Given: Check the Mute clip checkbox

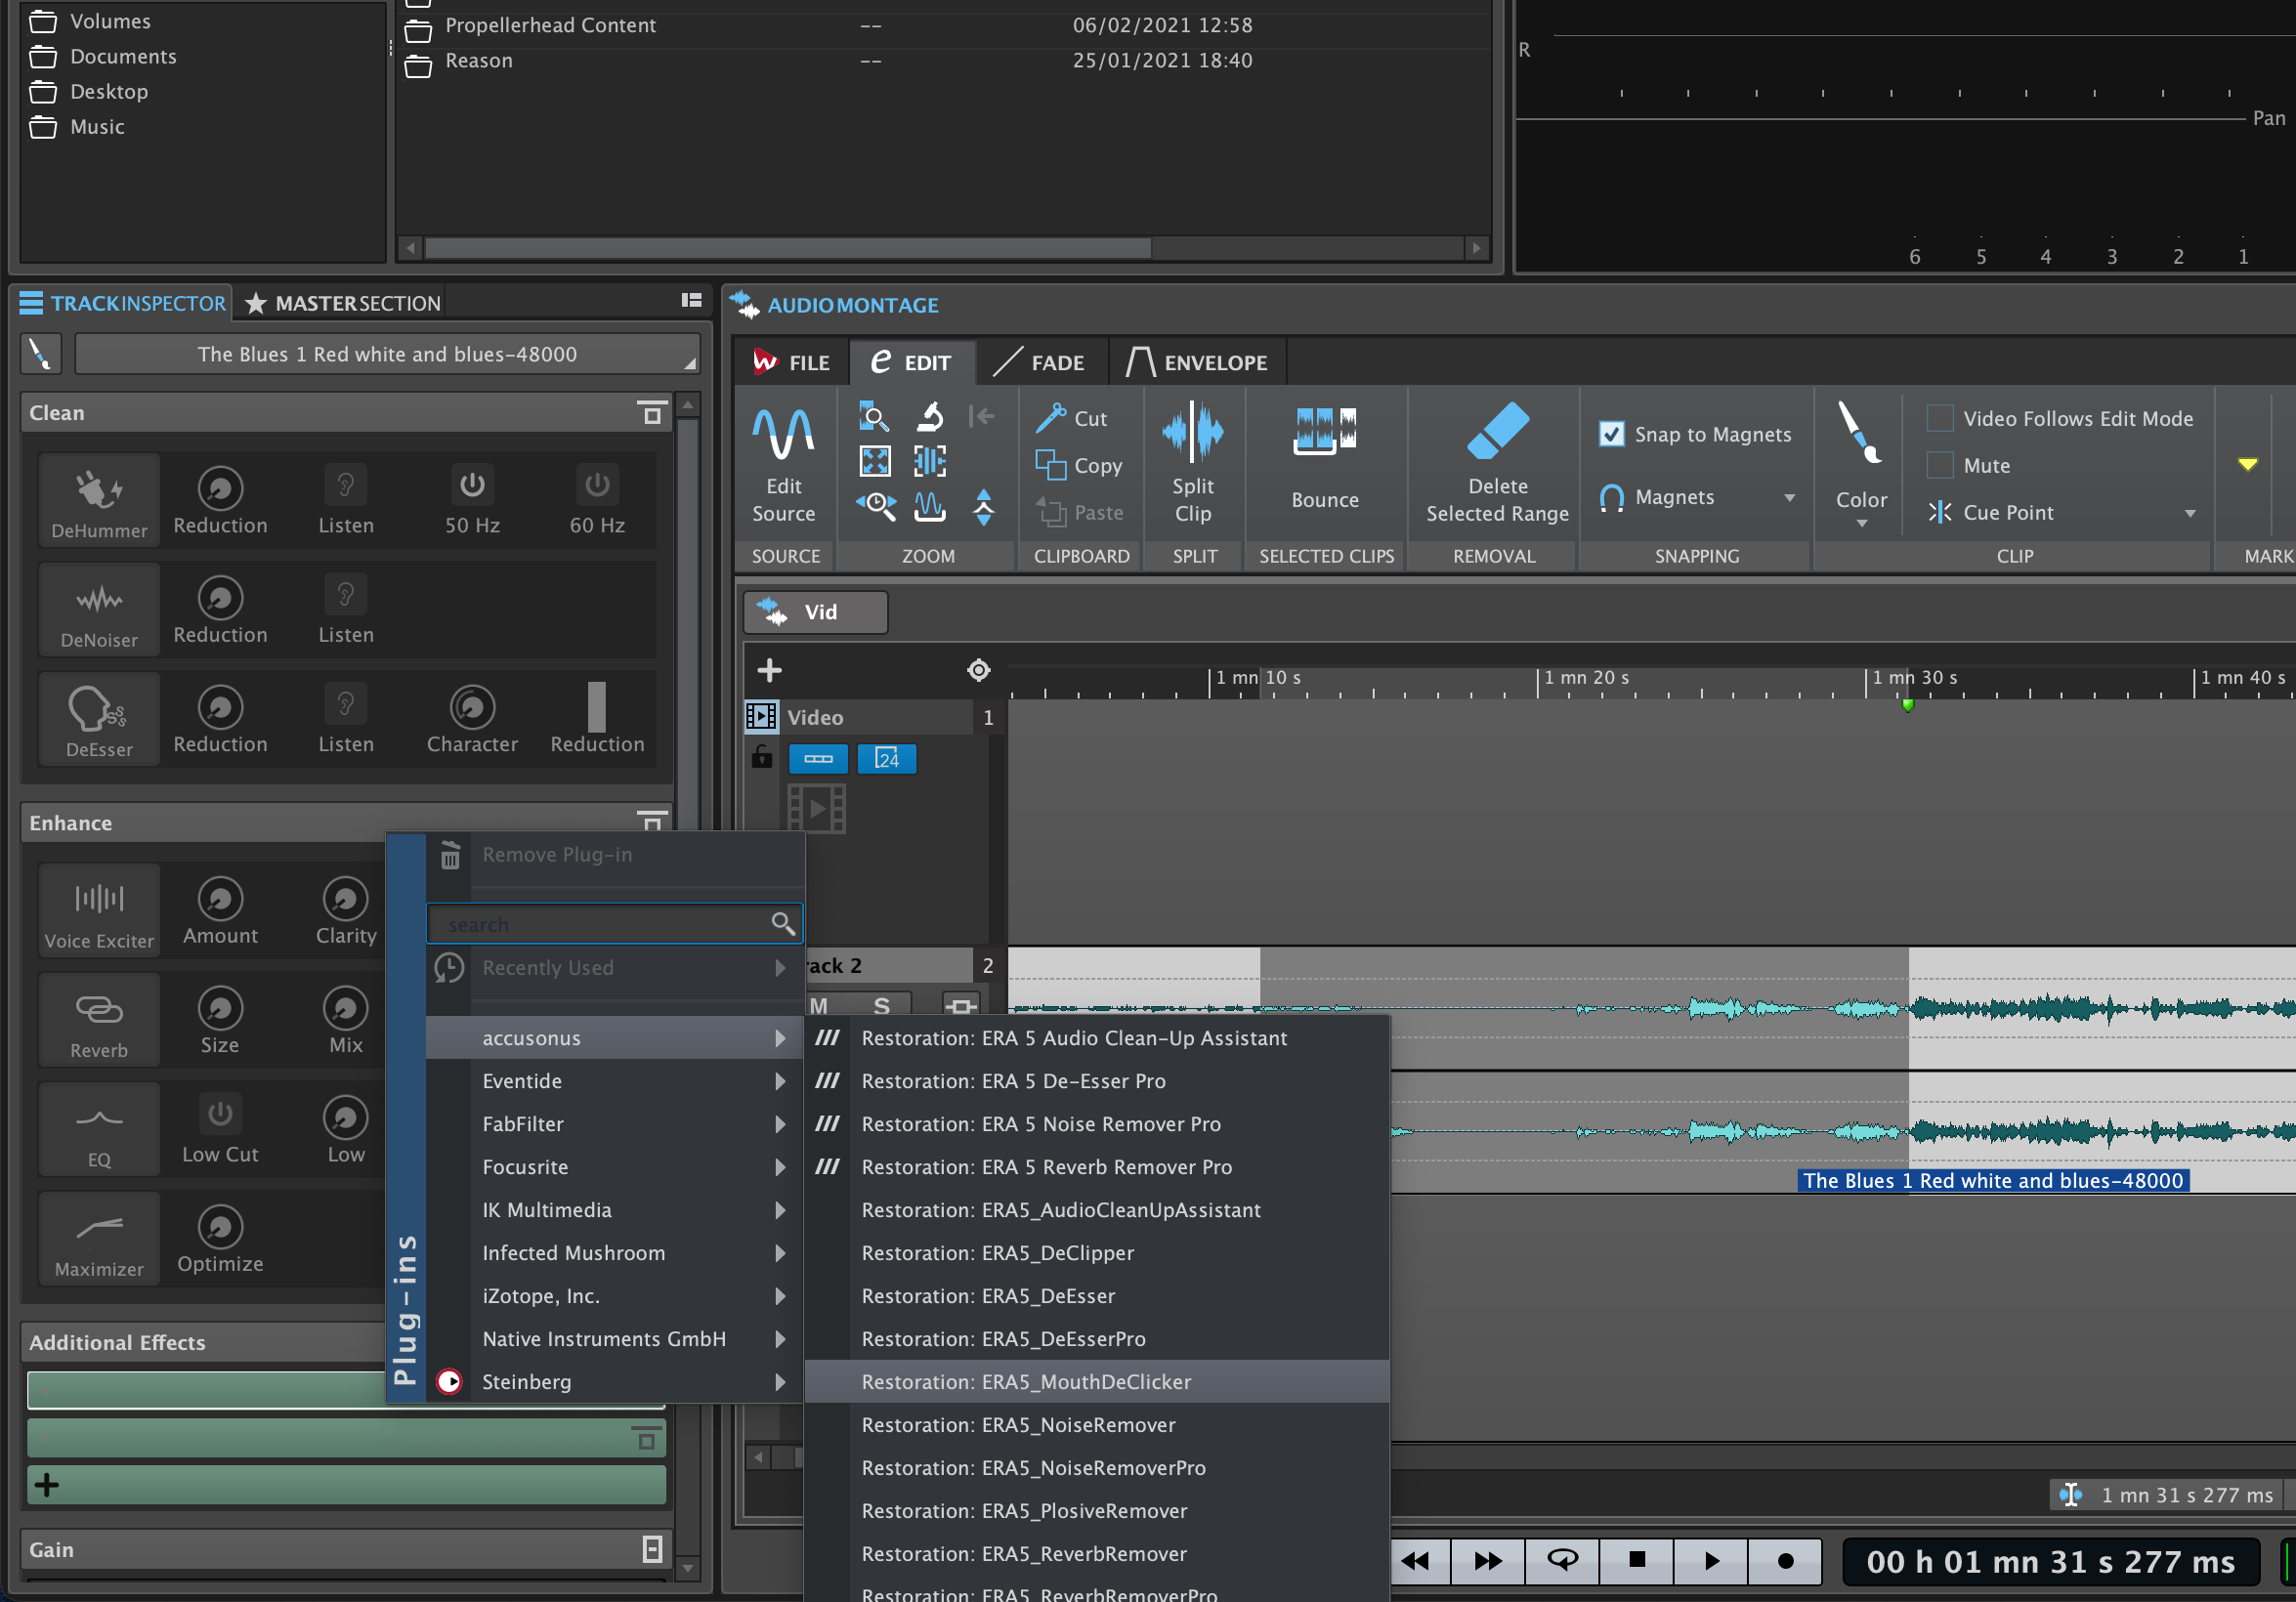Looking at the screenshot, I should [1939, 465].
